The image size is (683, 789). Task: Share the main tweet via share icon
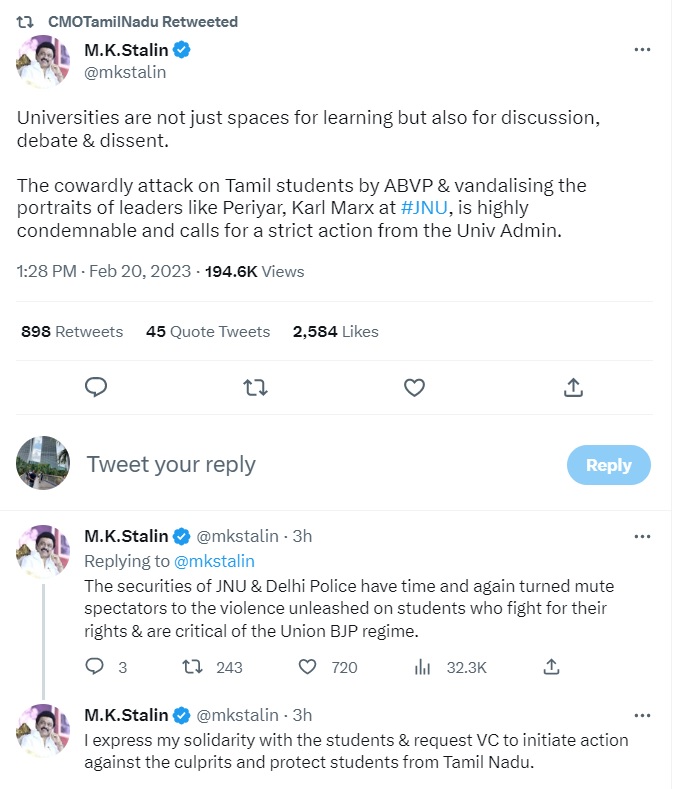click(574, 387)
